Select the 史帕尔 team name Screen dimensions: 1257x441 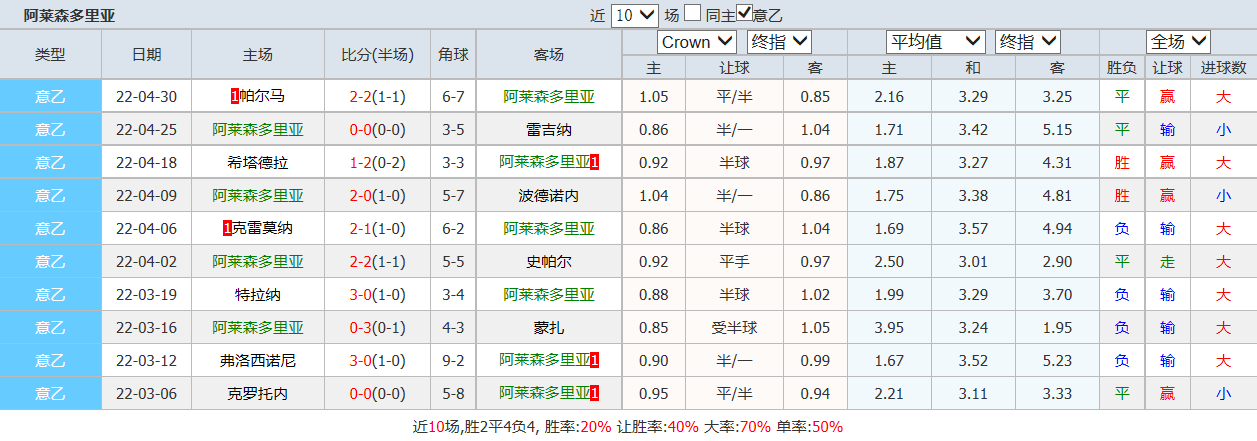pos(549,262)
